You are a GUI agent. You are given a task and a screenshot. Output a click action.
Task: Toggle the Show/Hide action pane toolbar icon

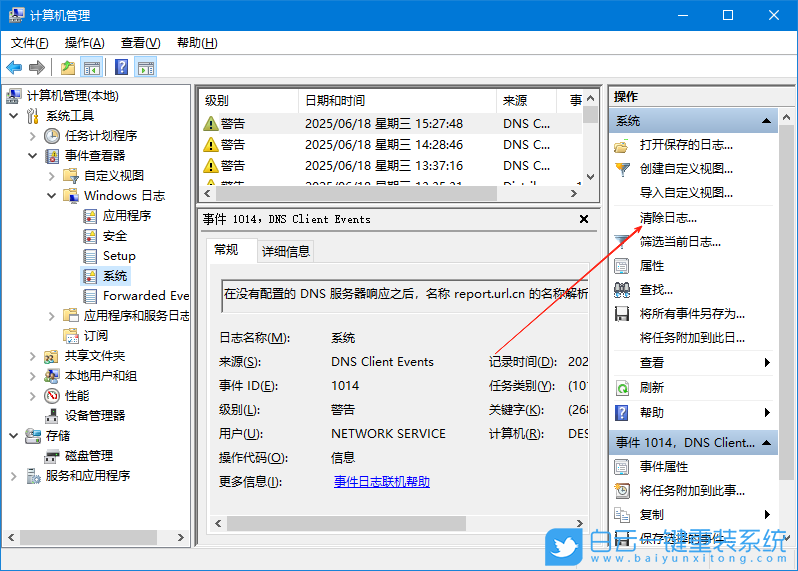point(146,67)
